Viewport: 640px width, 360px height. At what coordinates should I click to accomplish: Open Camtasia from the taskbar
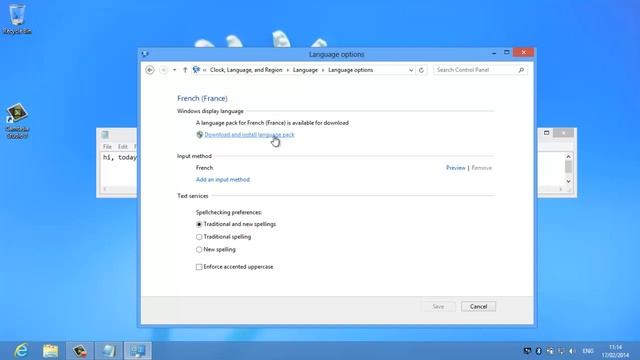80,351
